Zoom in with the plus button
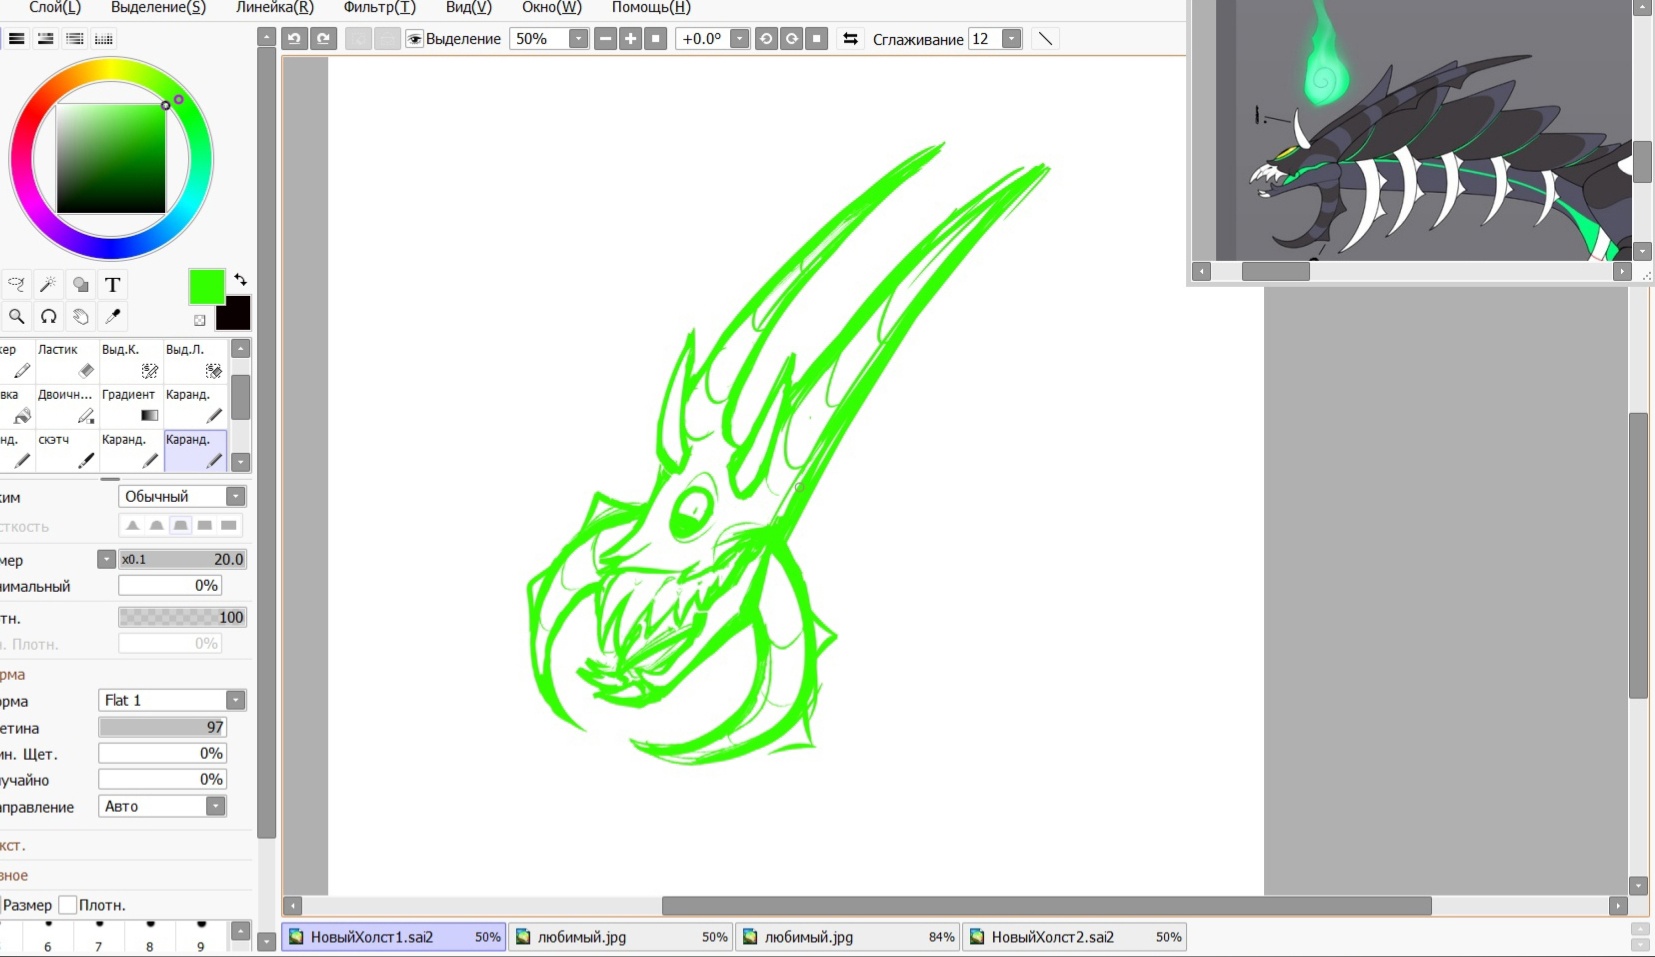This screenshot has width=1655, height=957. (x=630, y=39)
